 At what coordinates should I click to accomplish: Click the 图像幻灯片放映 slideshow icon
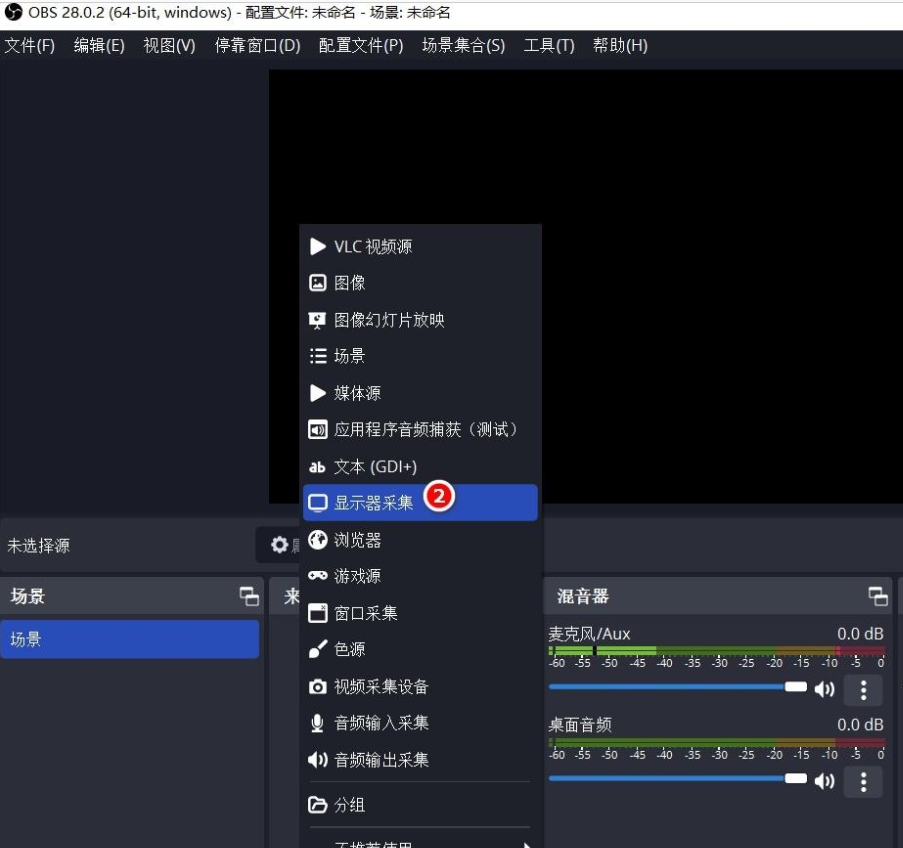(317, 320)
